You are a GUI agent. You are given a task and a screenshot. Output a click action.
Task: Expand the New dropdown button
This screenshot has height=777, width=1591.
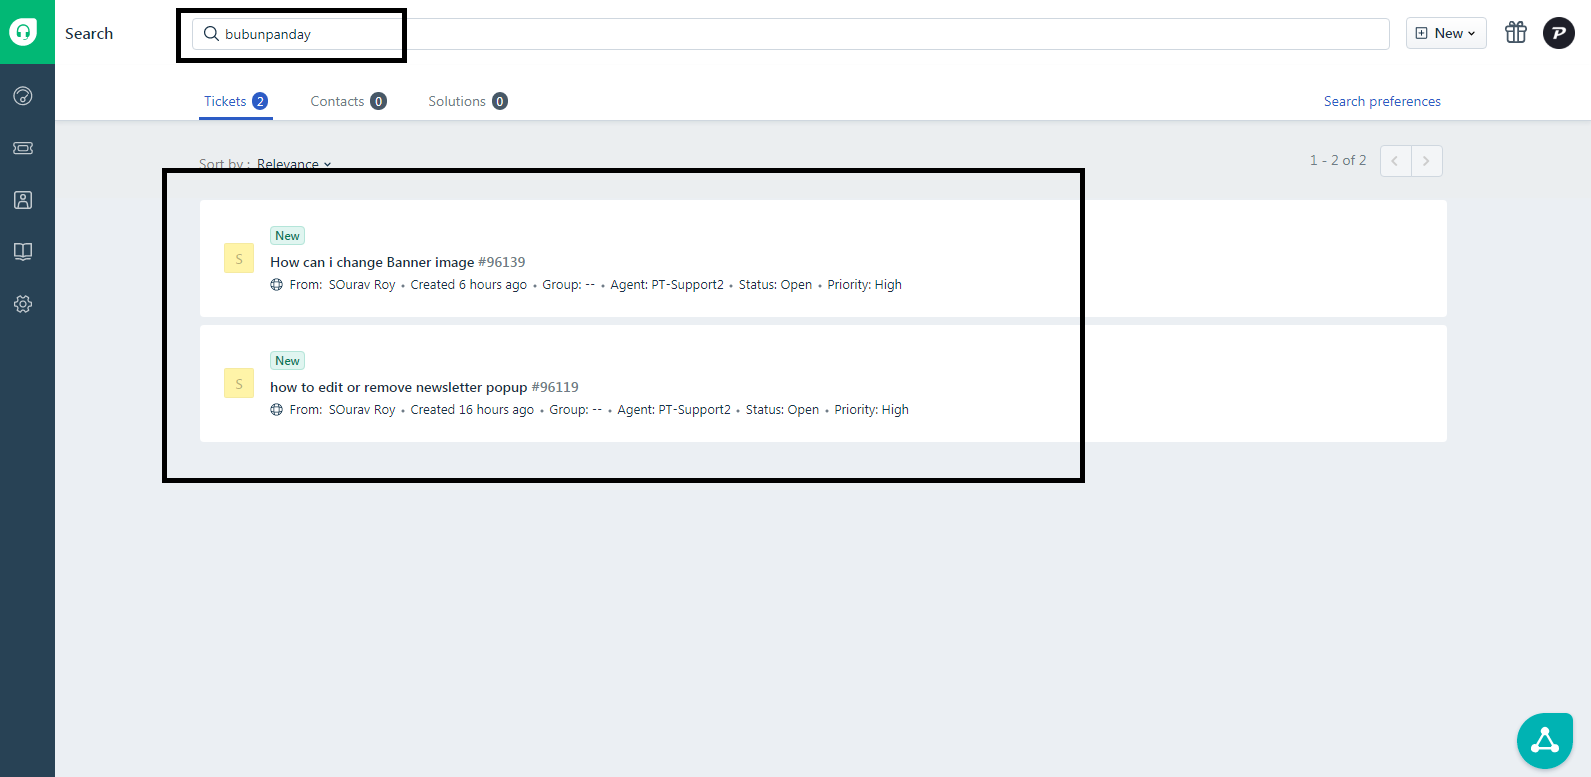[1446, 33]
